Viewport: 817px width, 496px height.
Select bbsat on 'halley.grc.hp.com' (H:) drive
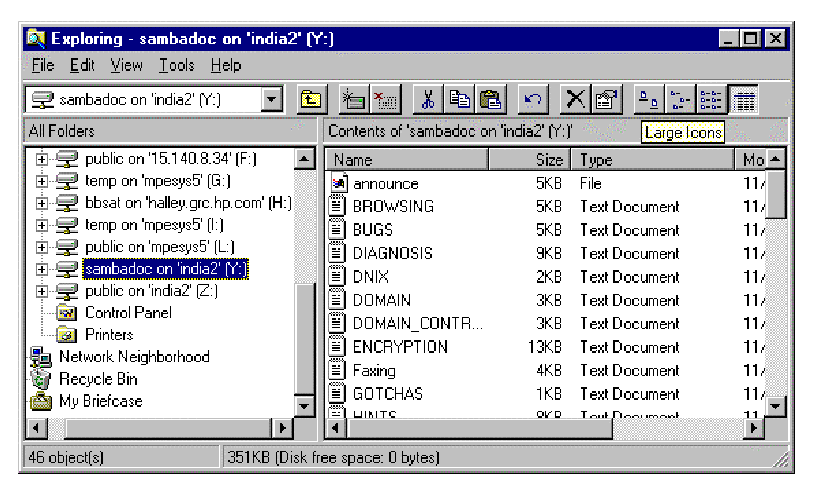point(188,203)
